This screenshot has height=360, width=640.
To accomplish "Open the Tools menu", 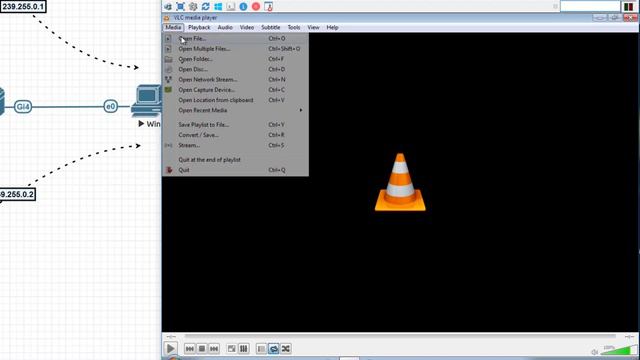I will (x=294, y=27).
